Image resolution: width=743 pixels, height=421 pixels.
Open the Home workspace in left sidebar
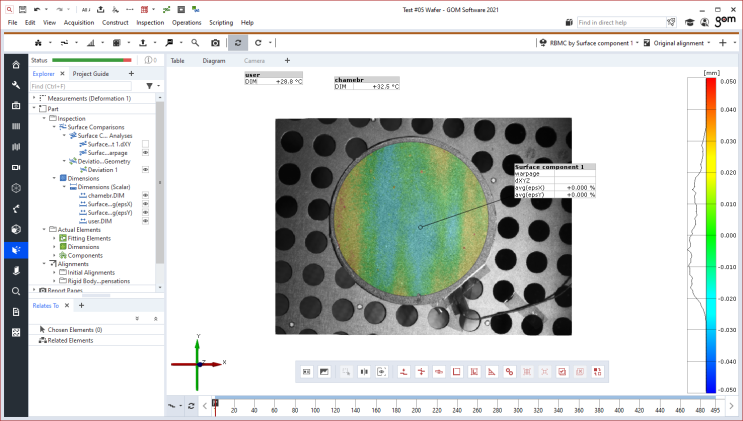pyautogui.click(x=16, y=64)
